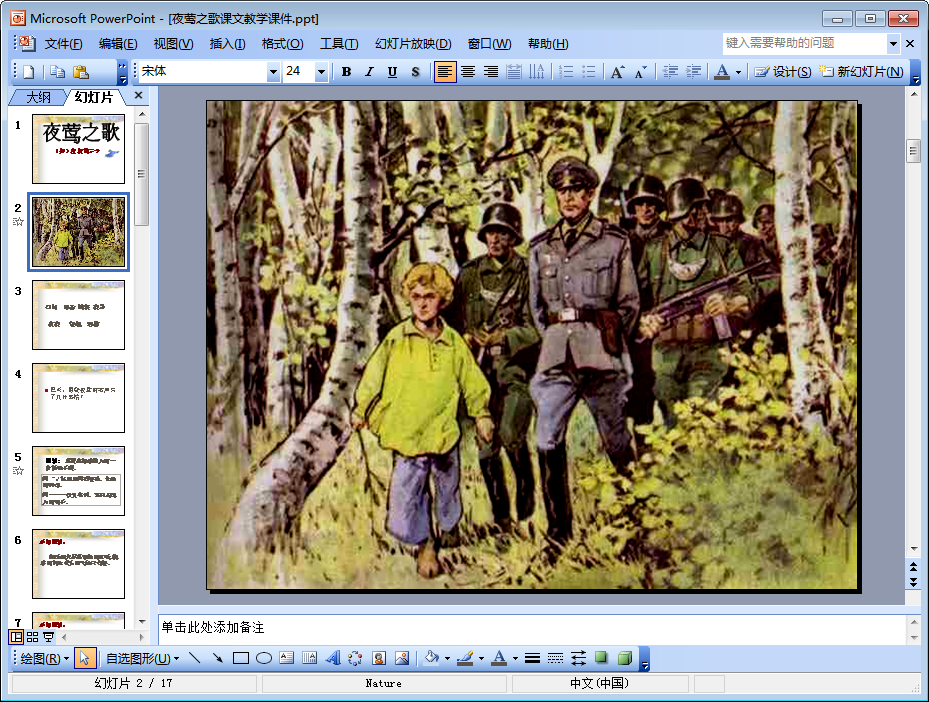Enable left text alignment
This screenshot has width=929, height=702.
[444, 72]
